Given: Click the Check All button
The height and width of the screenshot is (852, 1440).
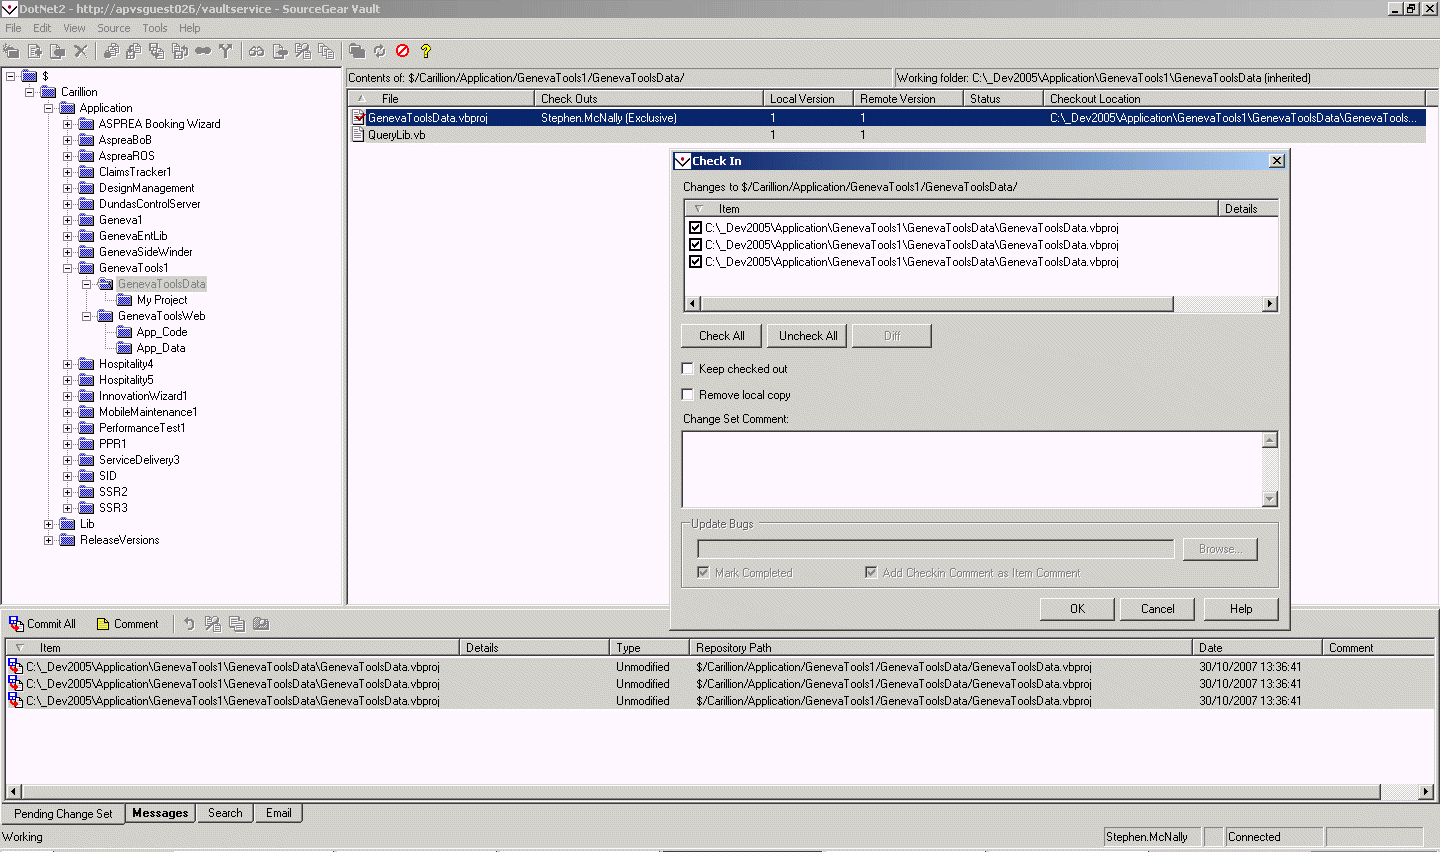Looking at the screenshot, I should click(722, 336).
